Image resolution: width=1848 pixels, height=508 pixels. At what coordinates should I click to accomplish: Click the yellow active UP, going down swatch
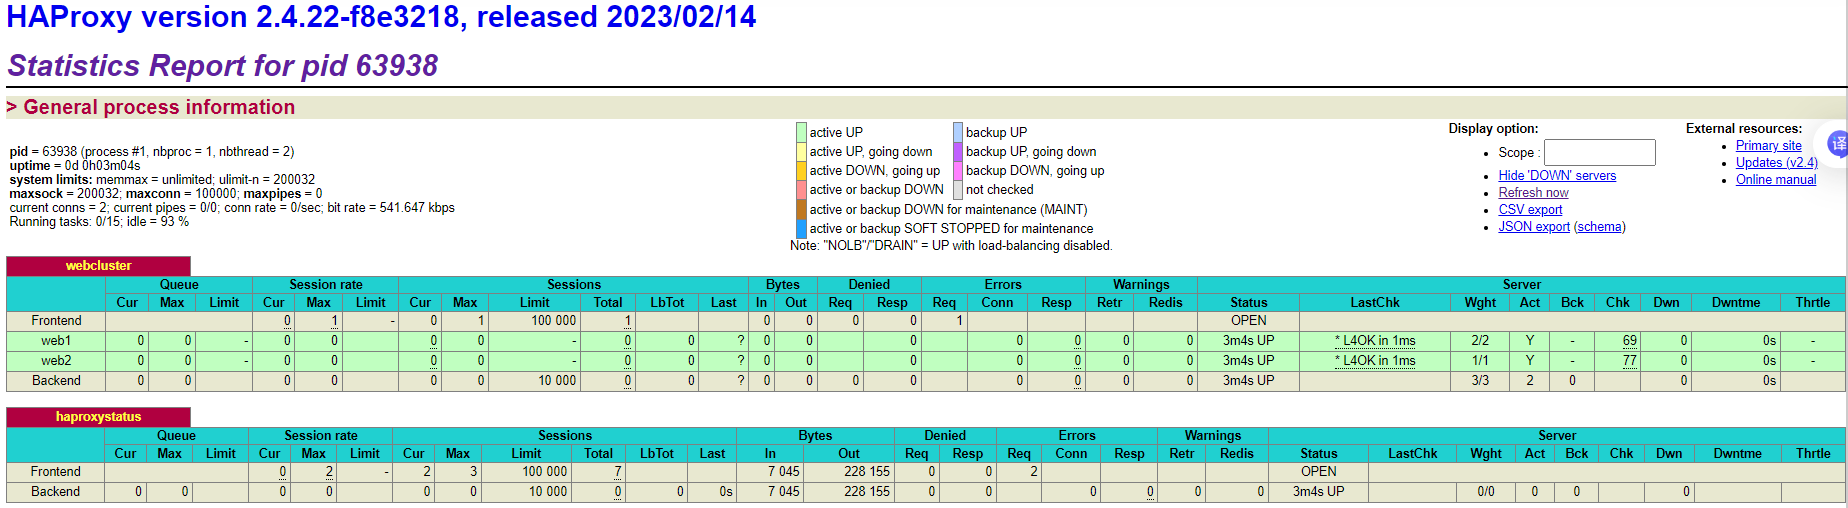(x=801, y=152)
